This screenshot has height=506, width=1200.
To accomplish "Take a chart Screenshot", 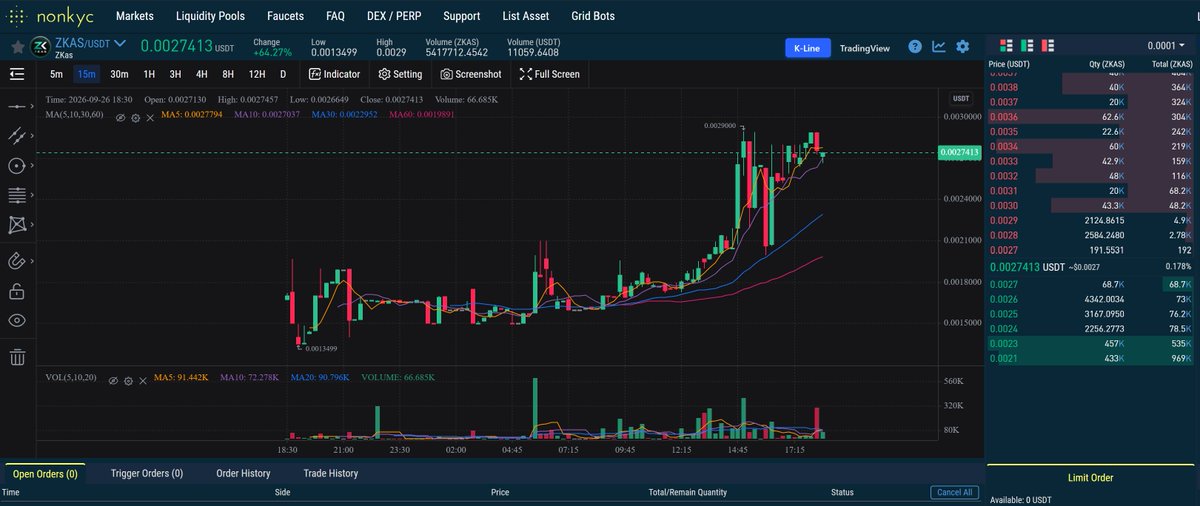I will [x=469, y=74].
